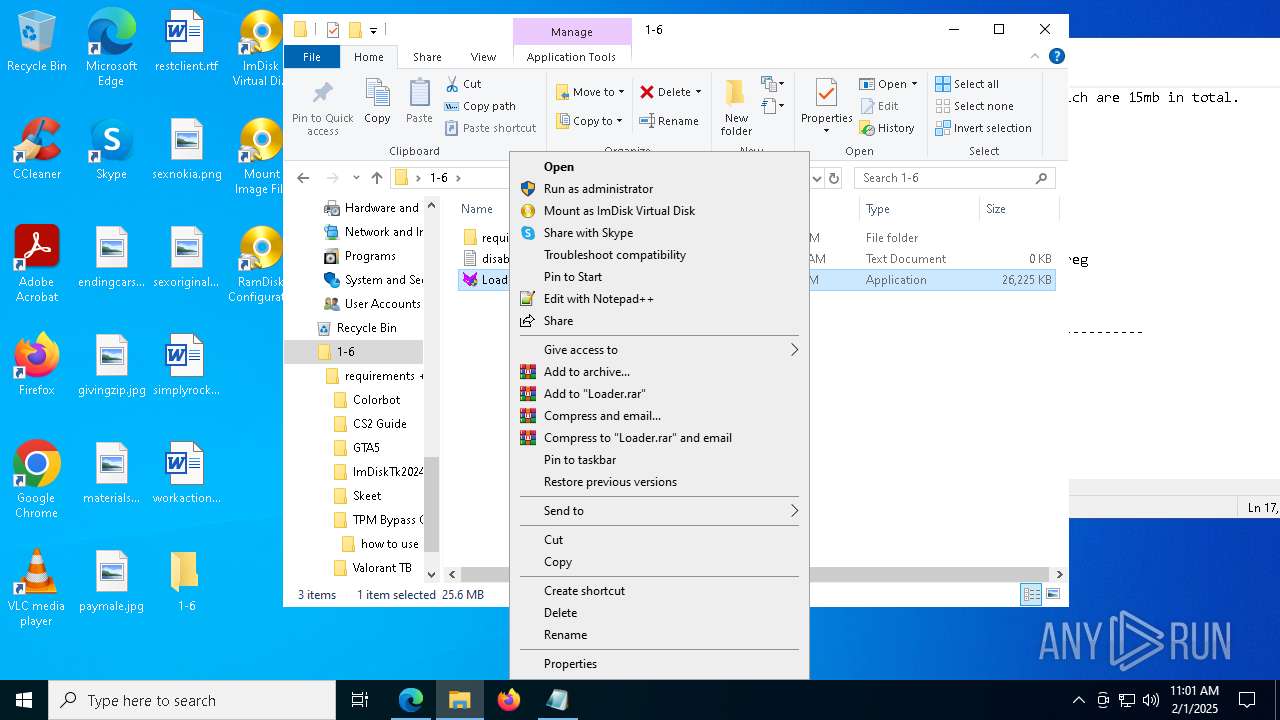
Task: Click Edge icon in the taskbar
Action: tap(411, 700)
